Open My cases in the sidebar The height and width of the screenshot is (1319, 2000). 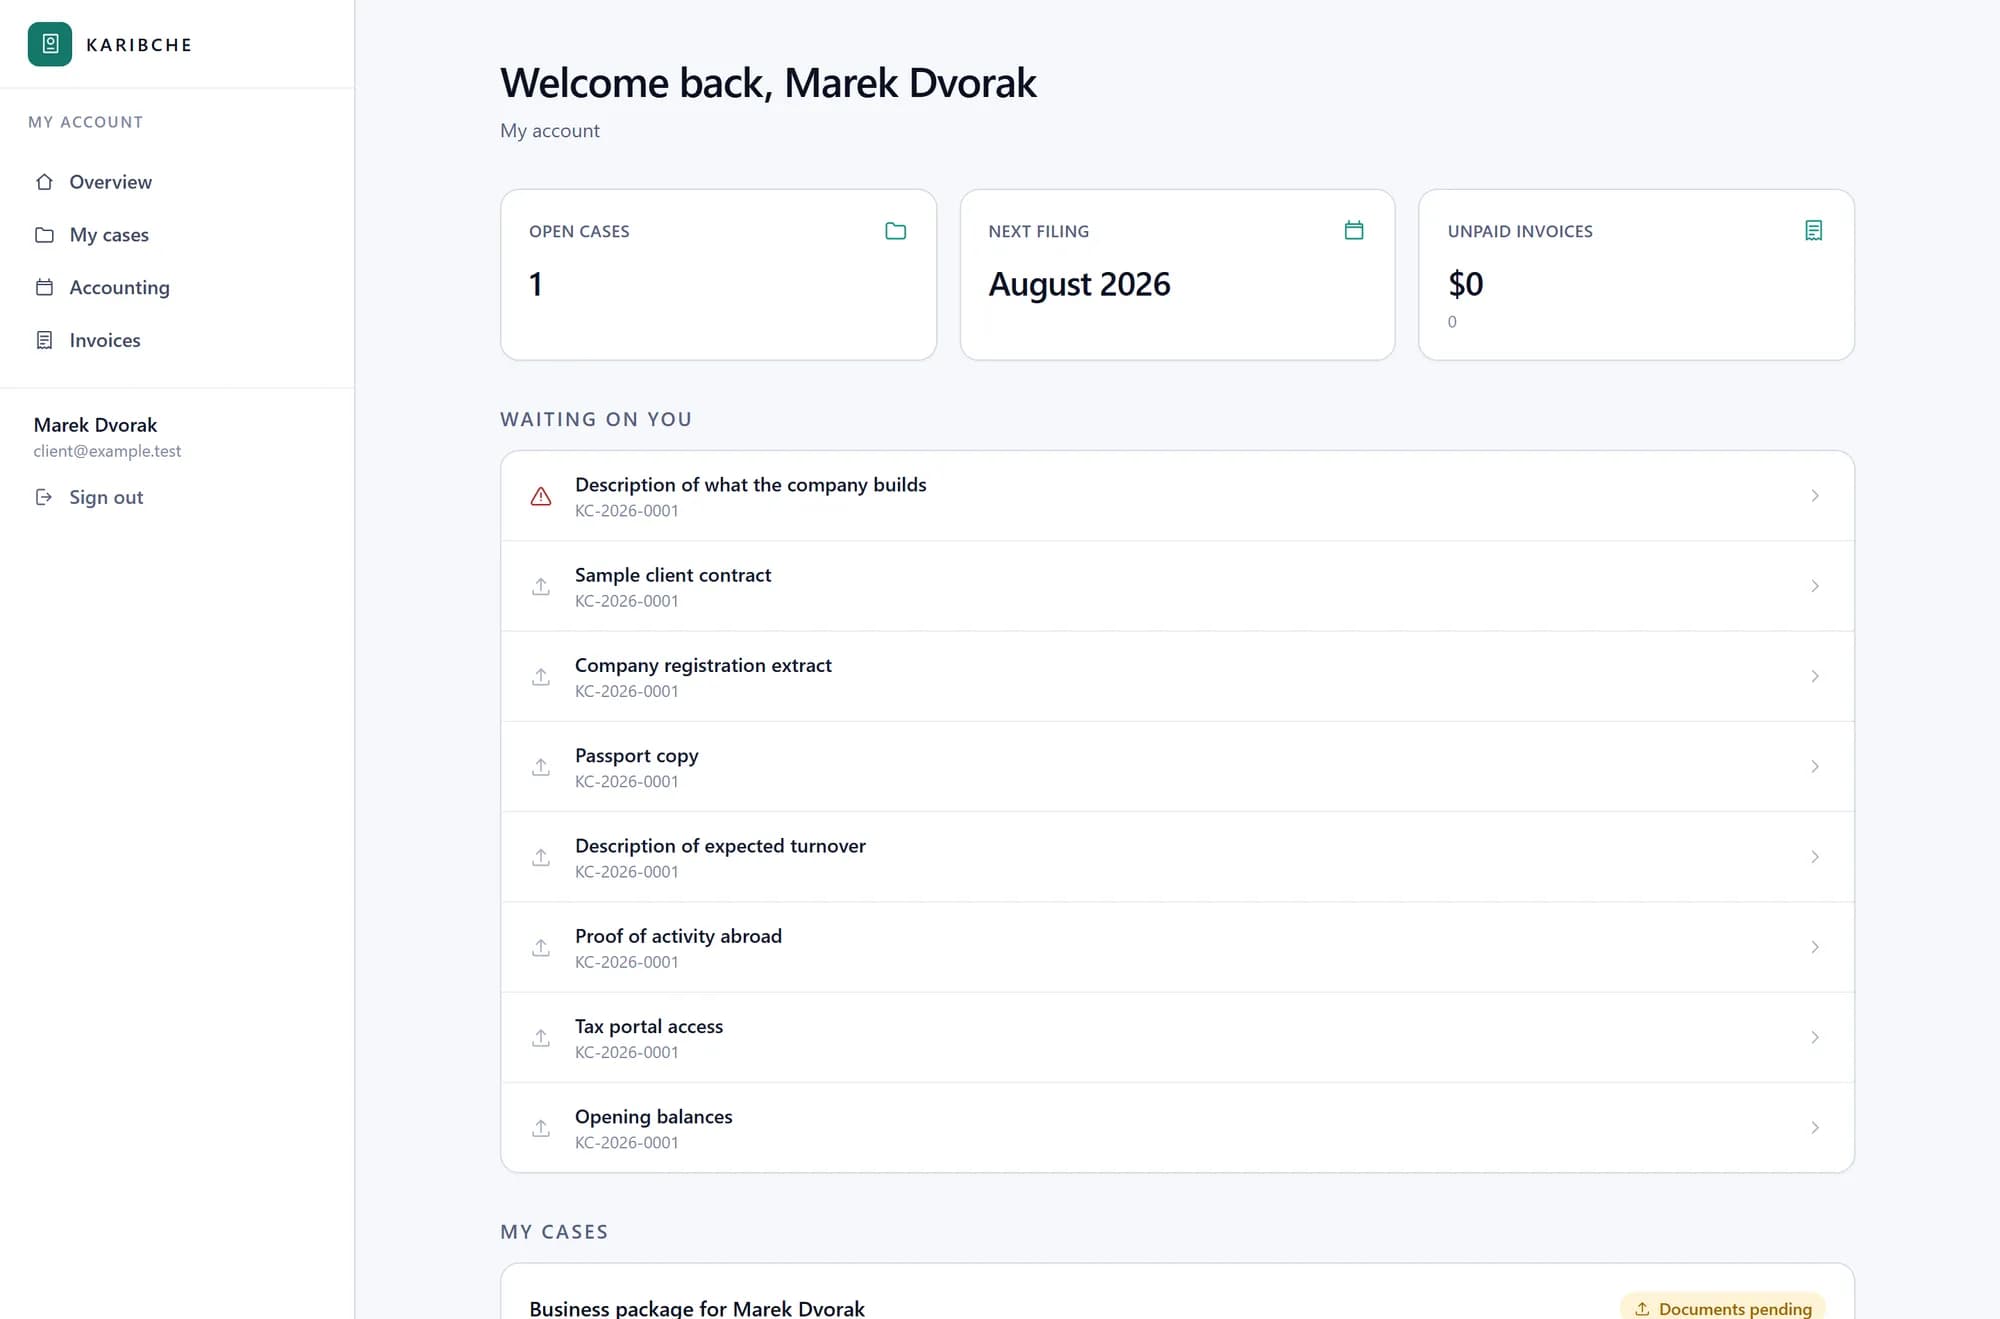coord(177,235)
